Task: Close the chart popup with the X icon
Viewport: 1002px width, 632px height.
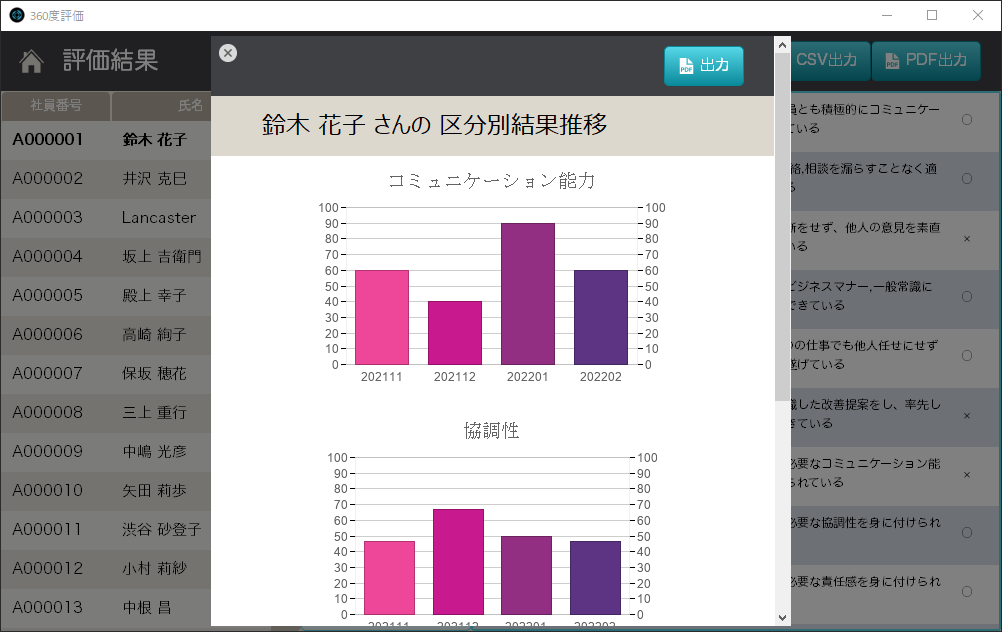Action: [227, 53]
